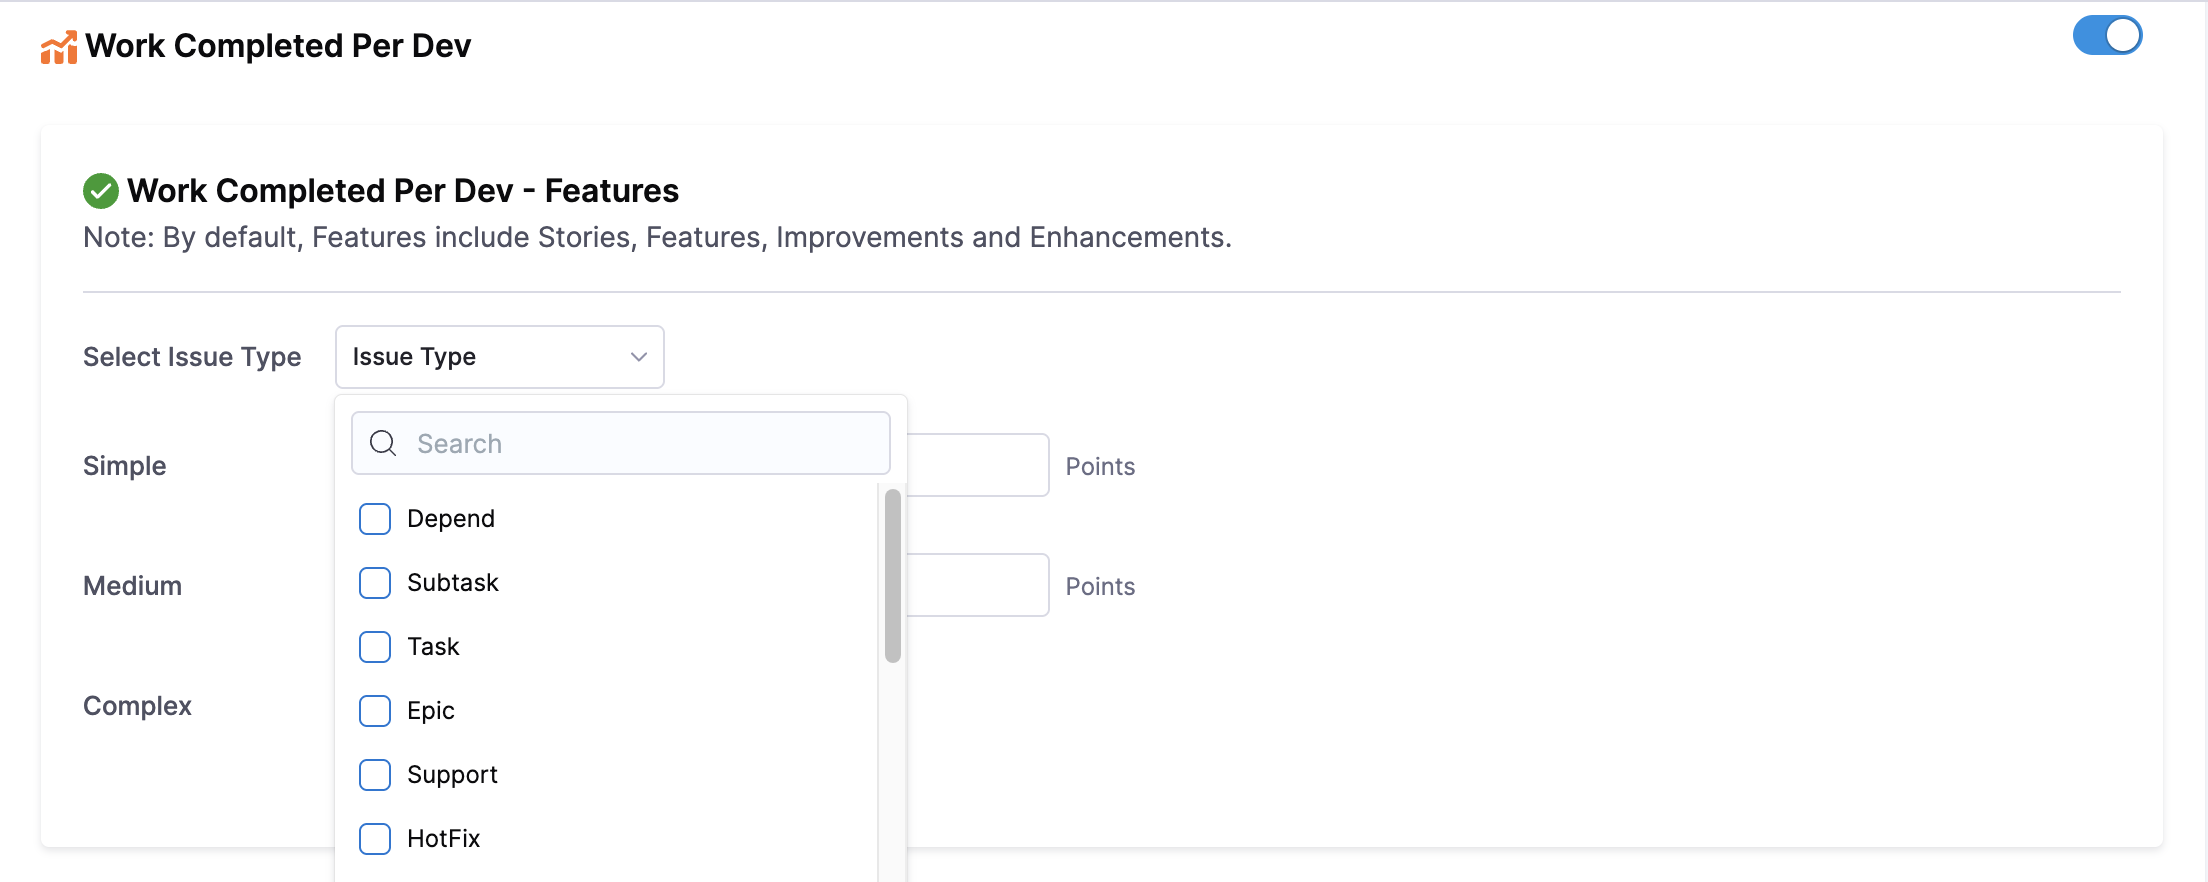
Task: Click the green checkmark status icon
Action: (x=101, y=191)
